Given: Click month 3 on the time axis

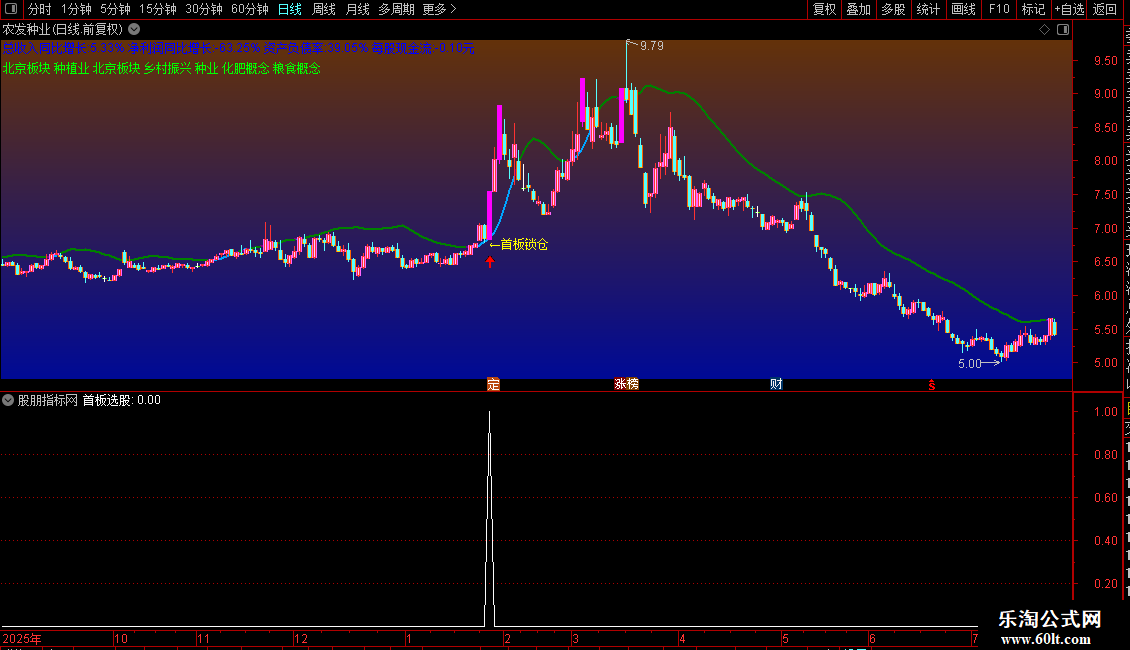Looking at the screenshot, I should point(575,638).
